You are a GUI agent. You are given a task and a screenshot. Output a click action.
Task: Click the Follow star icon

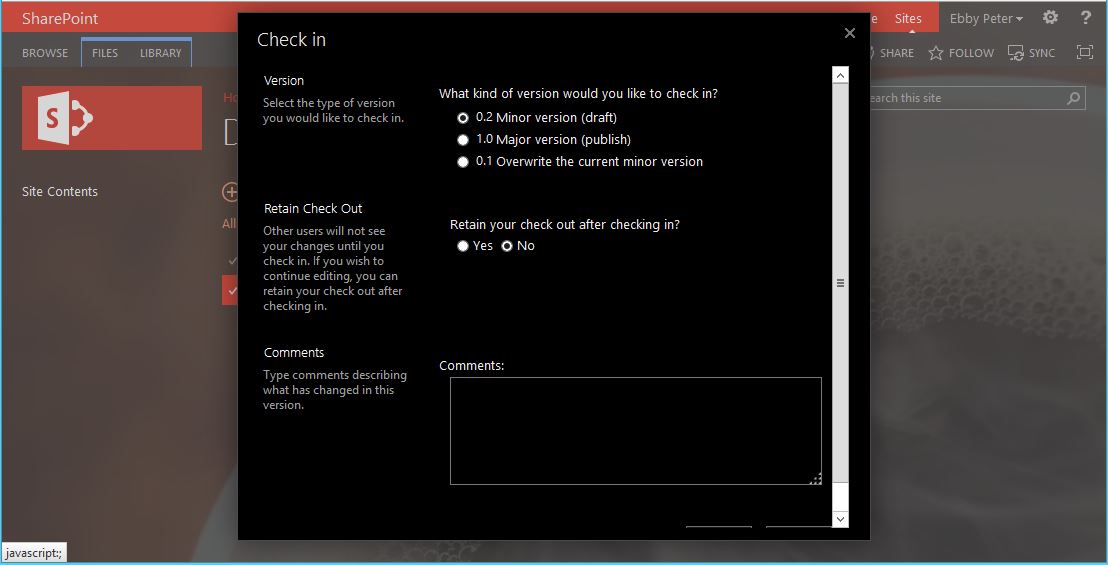coord(936,53)
